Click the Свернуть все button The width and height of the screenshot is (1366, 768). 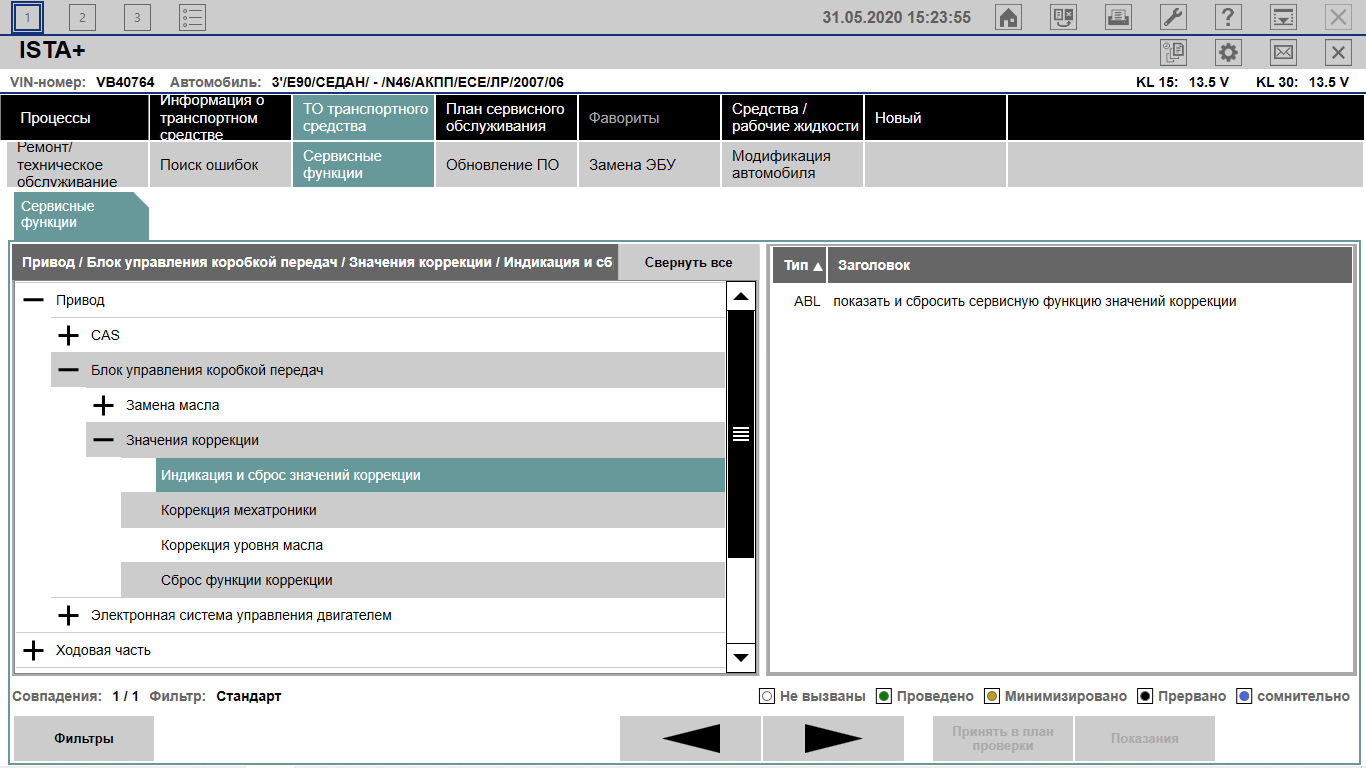coord(688,263)
